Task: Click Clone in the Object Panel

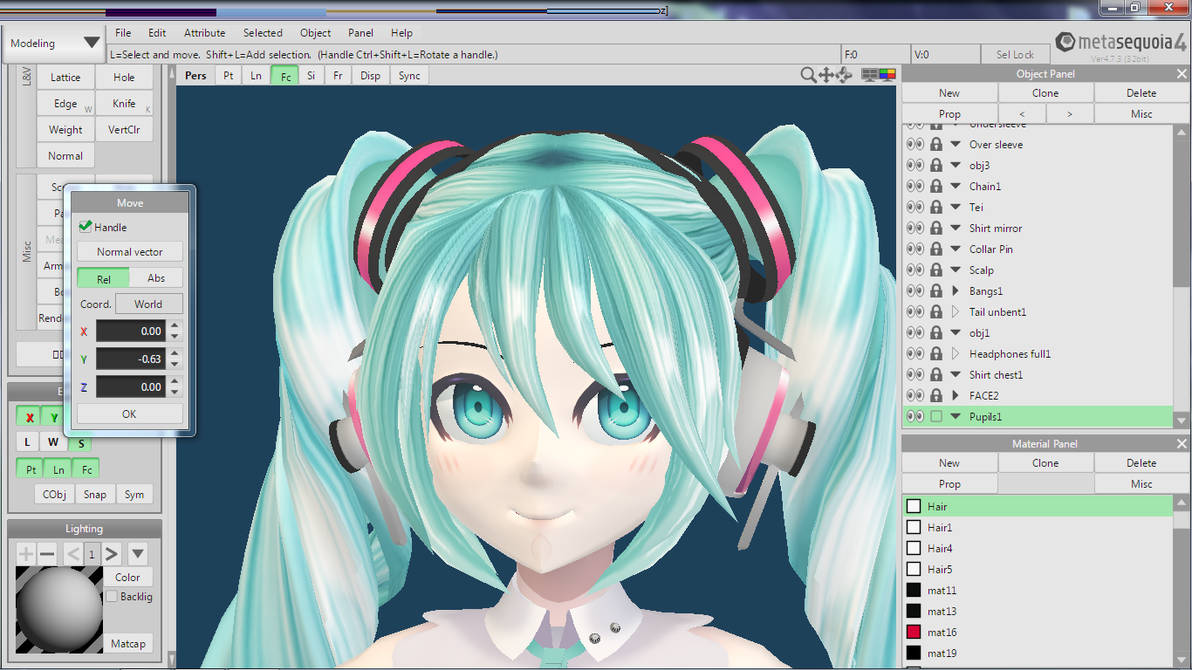Action: 1045,93
